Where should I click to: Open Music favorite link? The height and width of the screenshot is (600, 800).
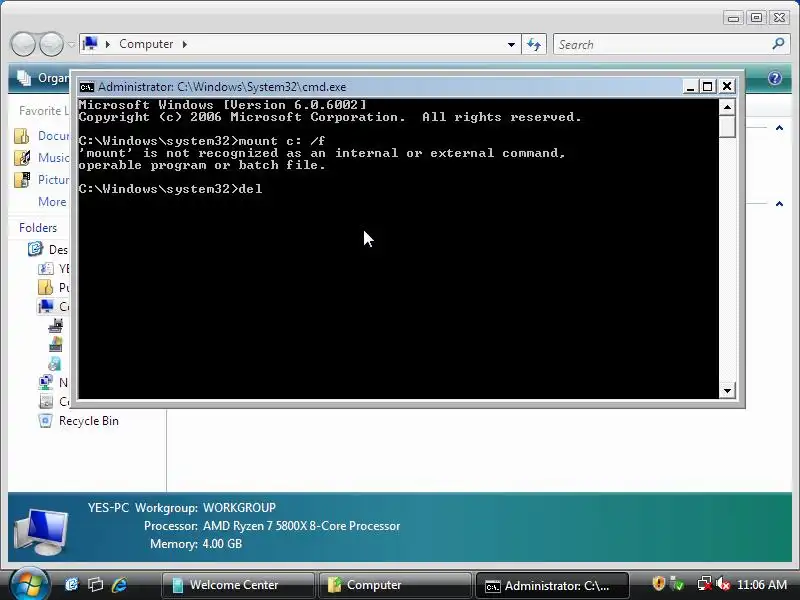coord(42,158)
